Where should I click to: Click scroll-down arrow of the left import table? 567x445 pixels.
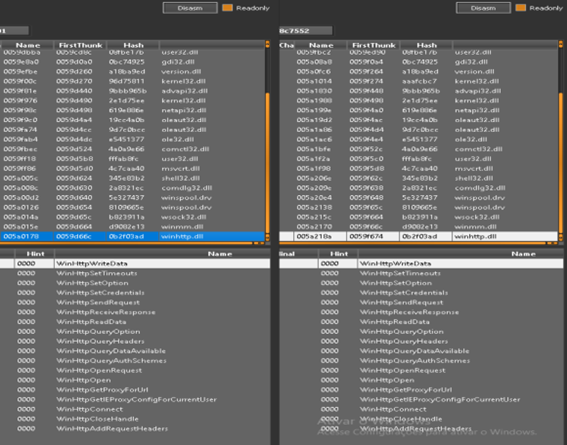pyautogui.click(x=268, y=238)
